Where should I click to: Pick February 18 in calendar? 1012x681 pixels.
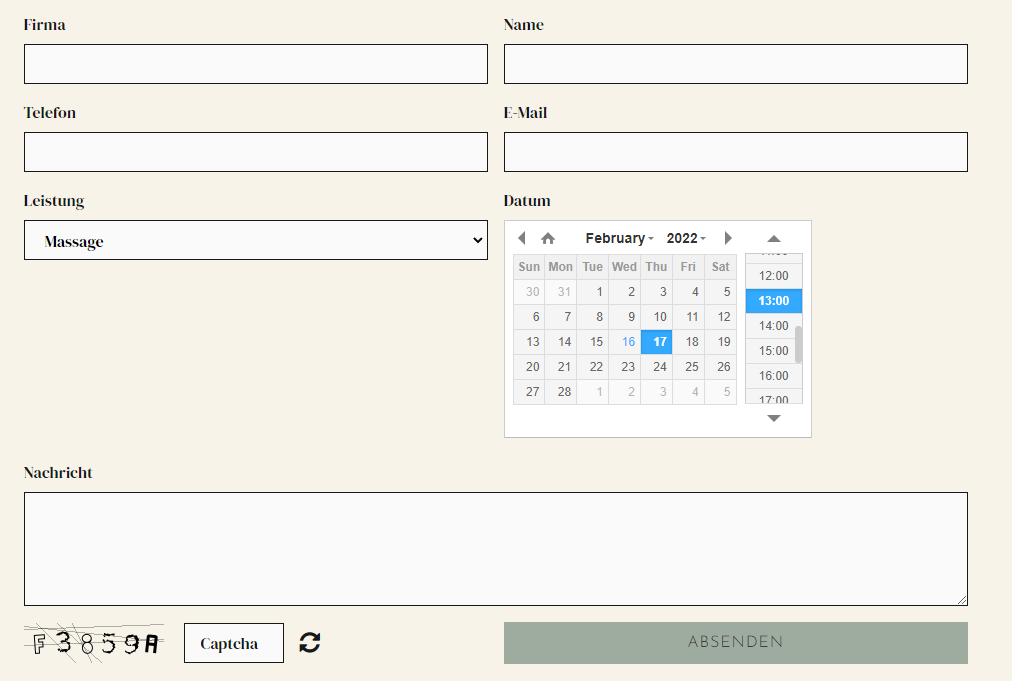689,342
